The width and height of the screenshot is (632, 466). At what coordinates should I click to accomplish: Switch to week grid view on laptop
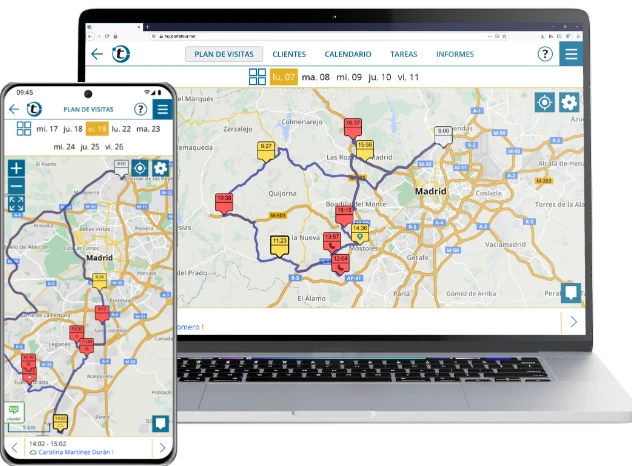[257, 77]
